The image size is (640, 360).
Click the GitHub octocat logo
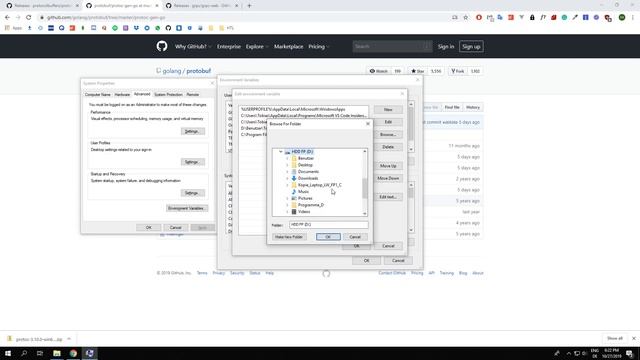[x=162, y=46]
